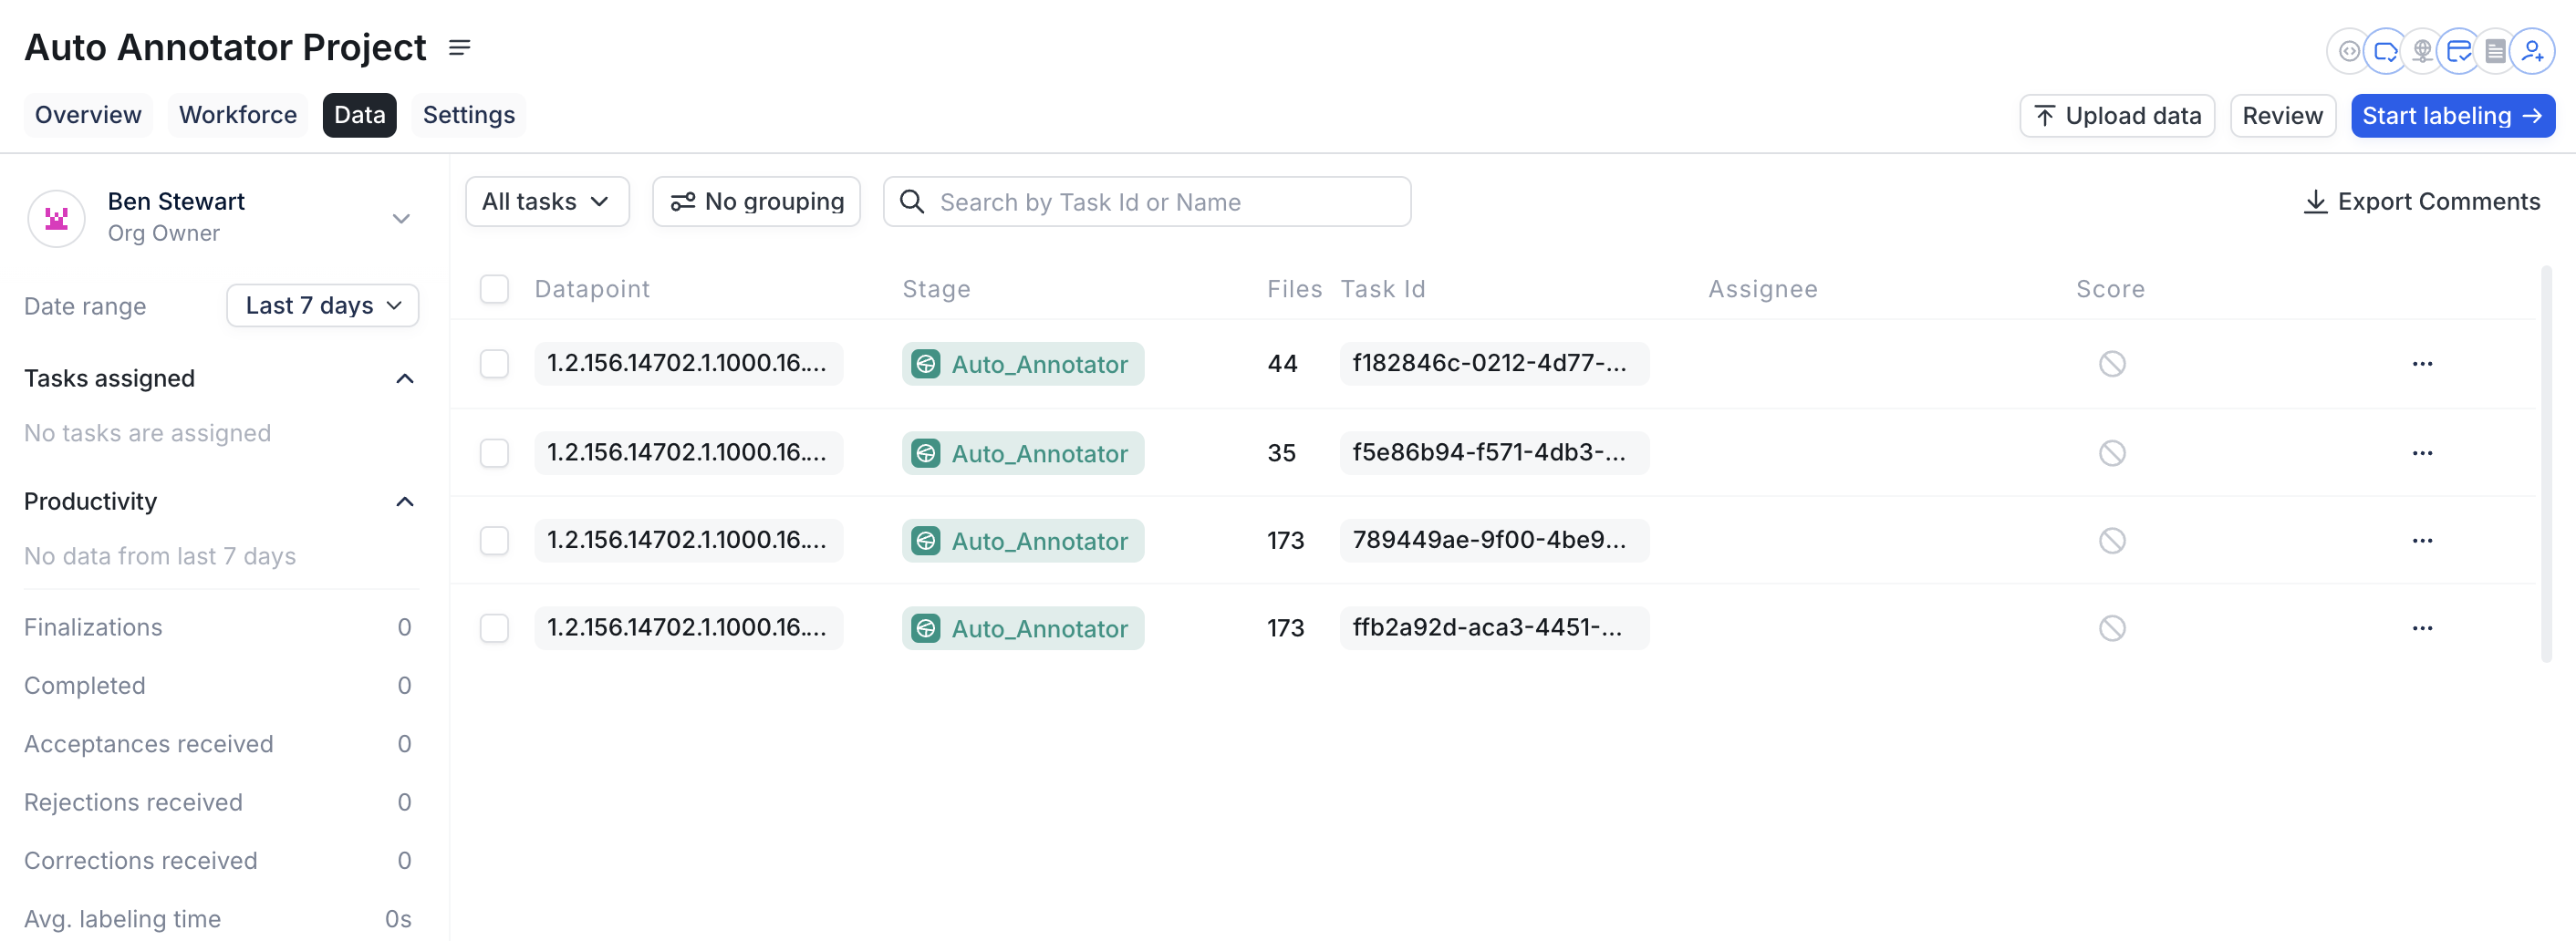Click the Score column header
This screenshot has width=2576, height=941.
click(2110, 289)
